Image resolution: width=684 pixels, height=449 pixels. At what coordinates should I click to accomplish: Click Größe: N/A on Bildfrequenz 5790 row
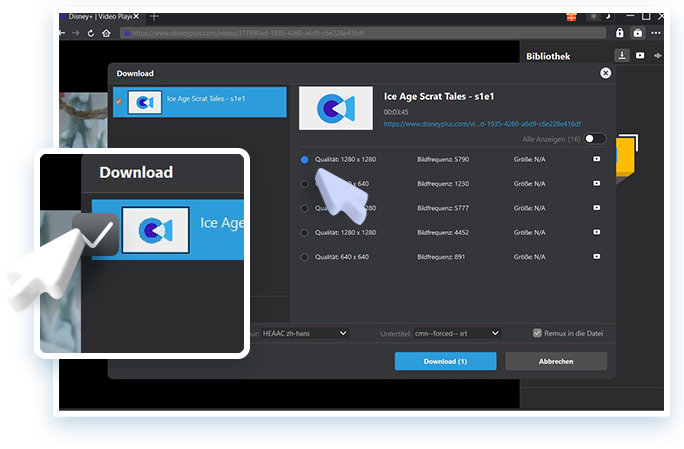click(530, 160)
